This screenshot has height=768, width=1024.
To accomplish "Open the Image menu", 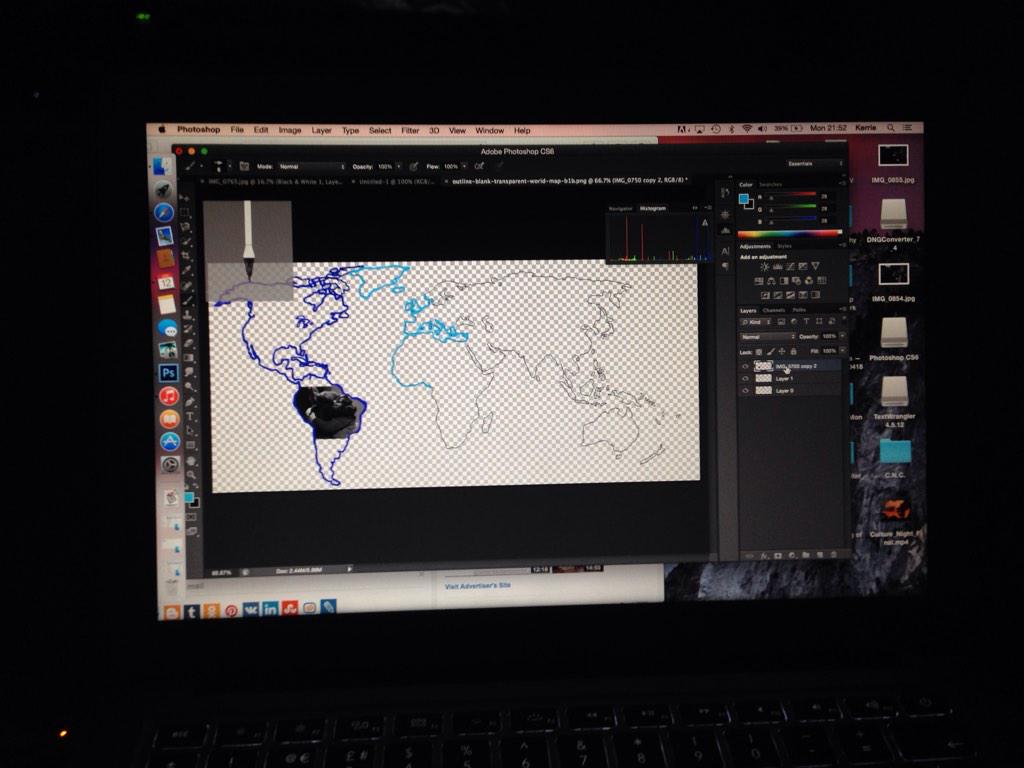I will click(x=290, y=130).
